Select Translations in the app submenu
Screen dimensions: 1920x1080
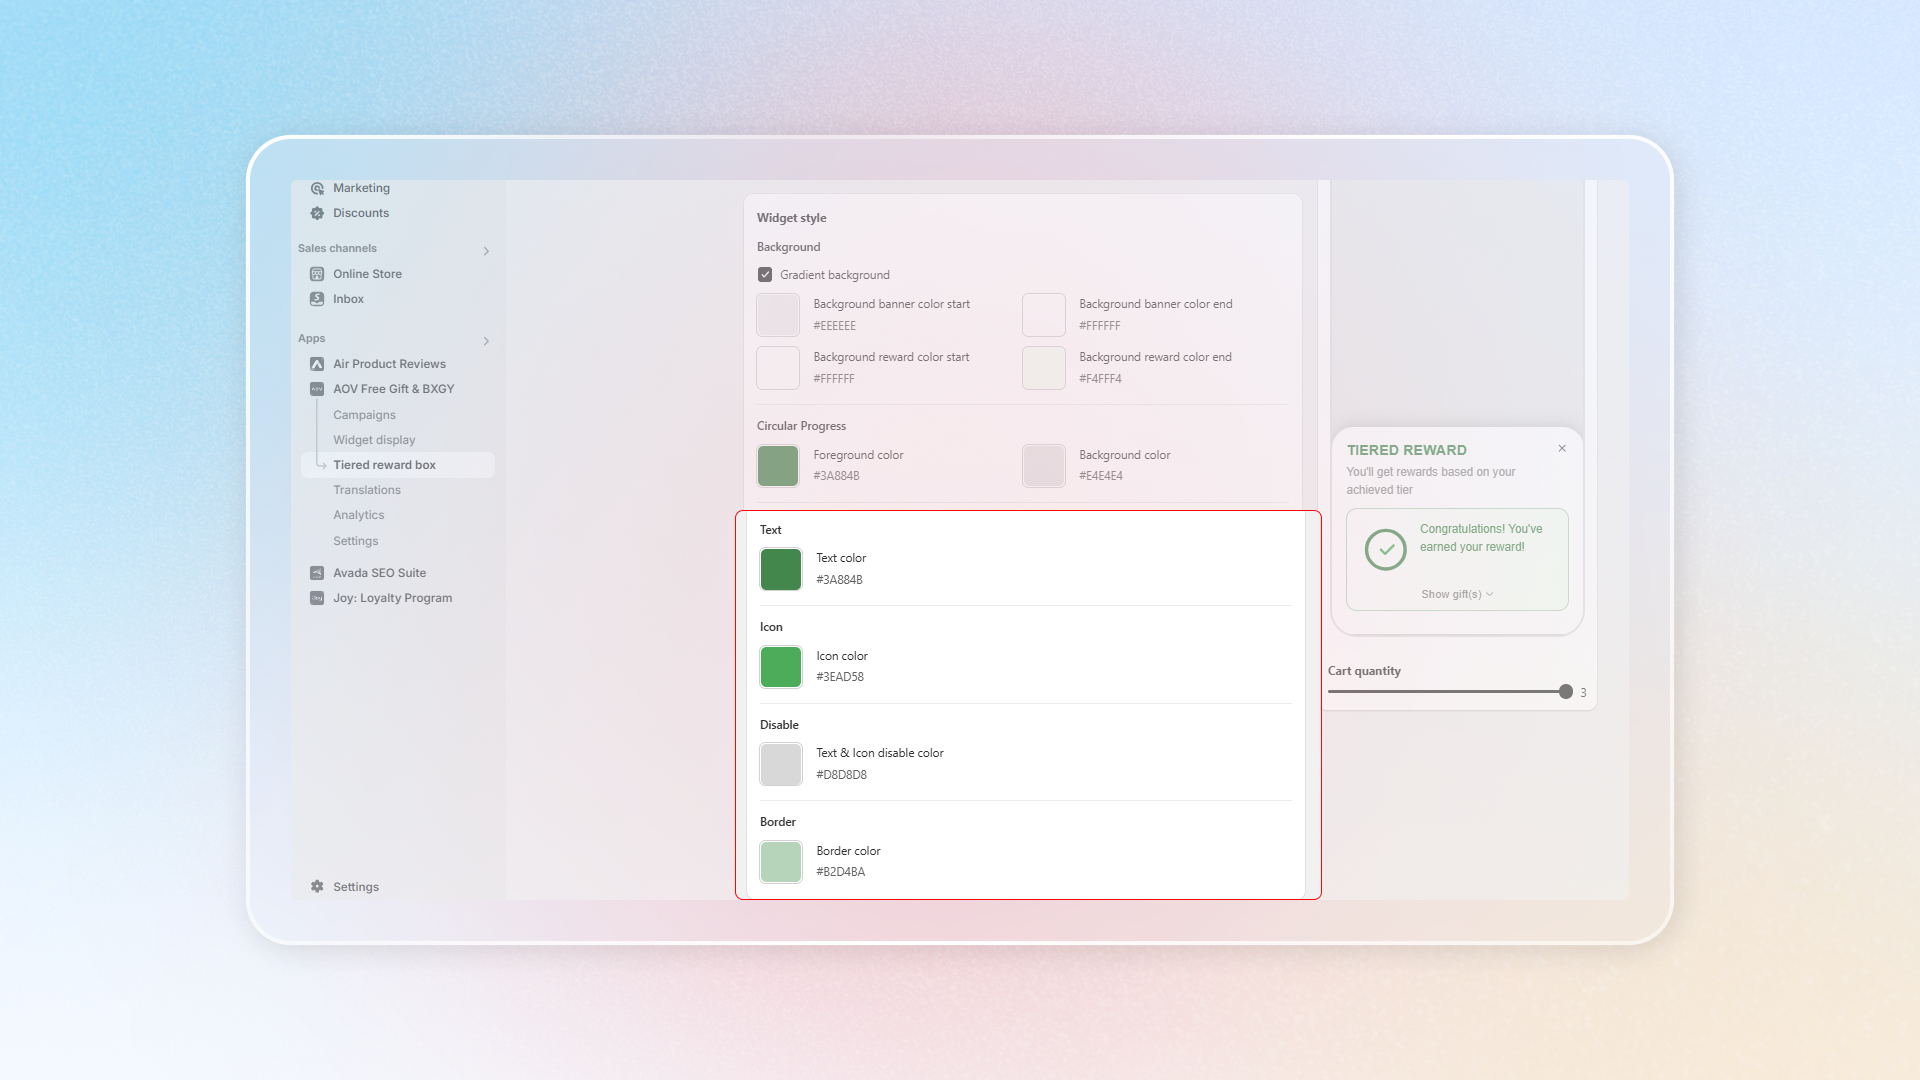(x=367, y=490)
